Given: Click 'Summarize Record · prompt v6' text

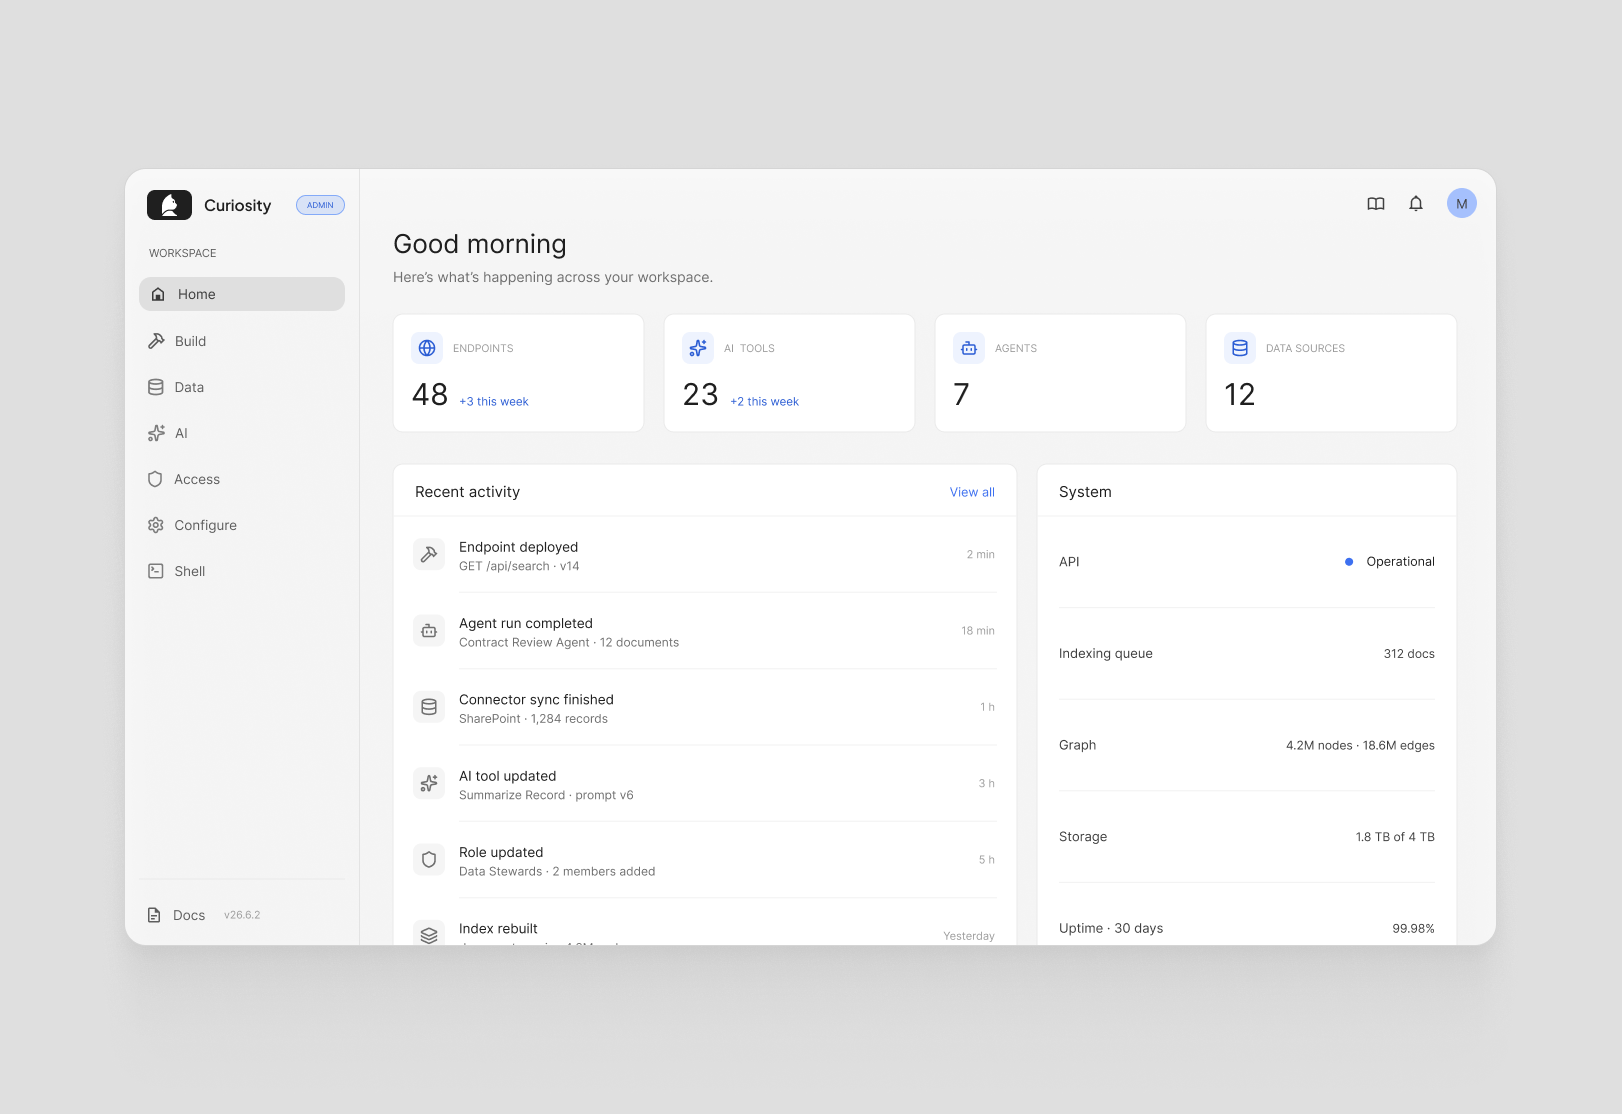Looking at the screenshot, I should click(x=546, y=795).
